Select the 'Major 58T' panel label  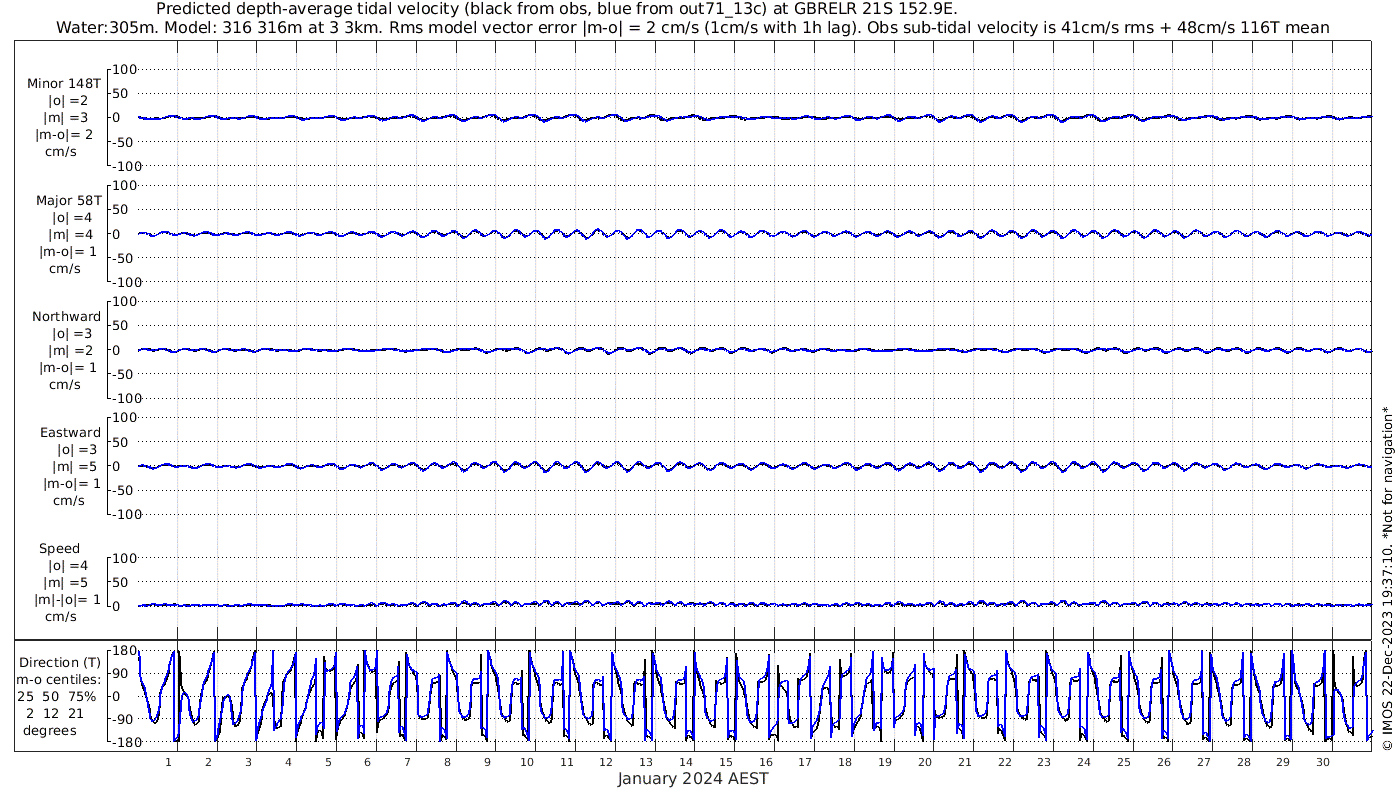[67, 200]
